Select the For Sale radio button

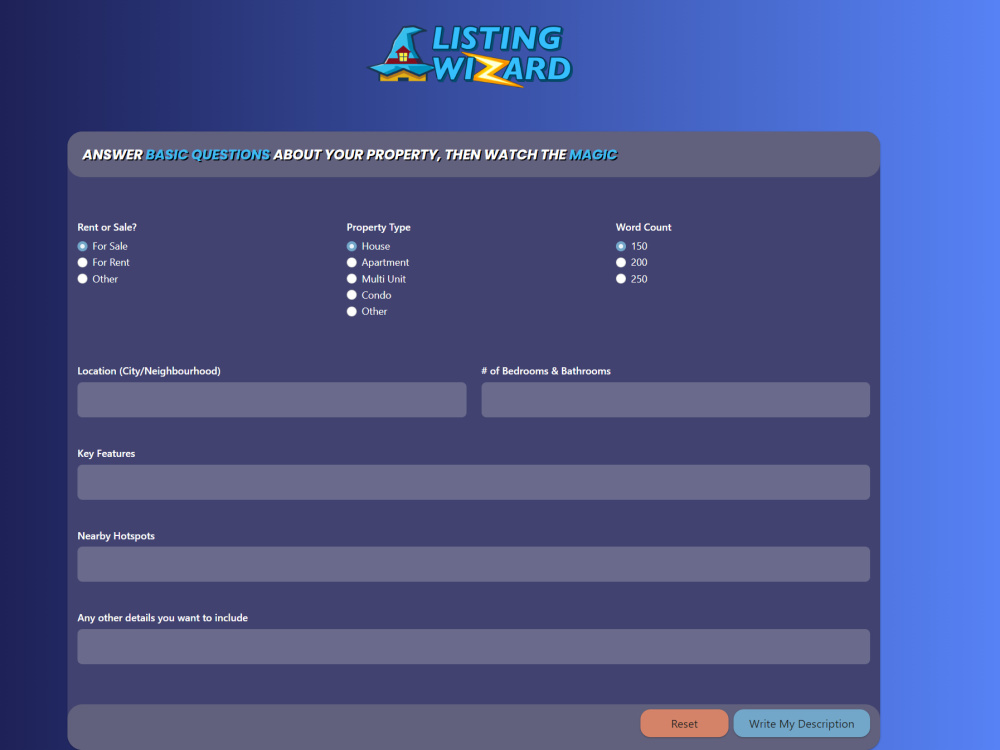click(82, 246)
